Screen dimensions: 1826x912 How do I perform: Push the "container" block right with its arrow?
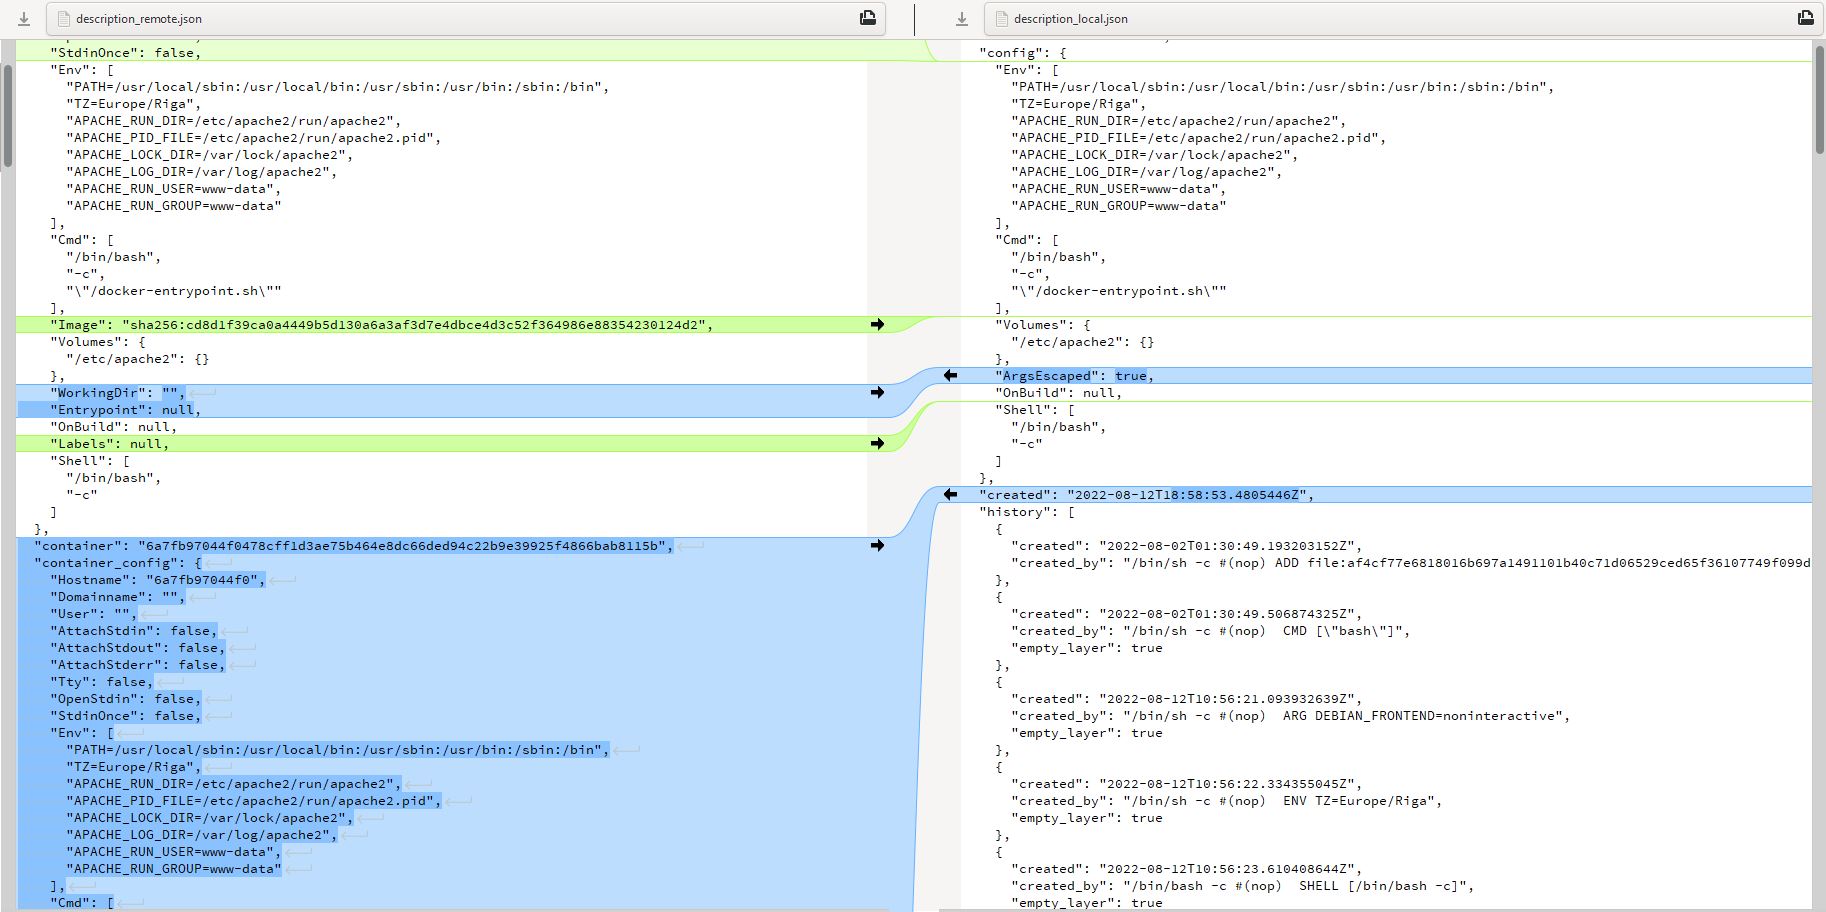tap(877, 546)
